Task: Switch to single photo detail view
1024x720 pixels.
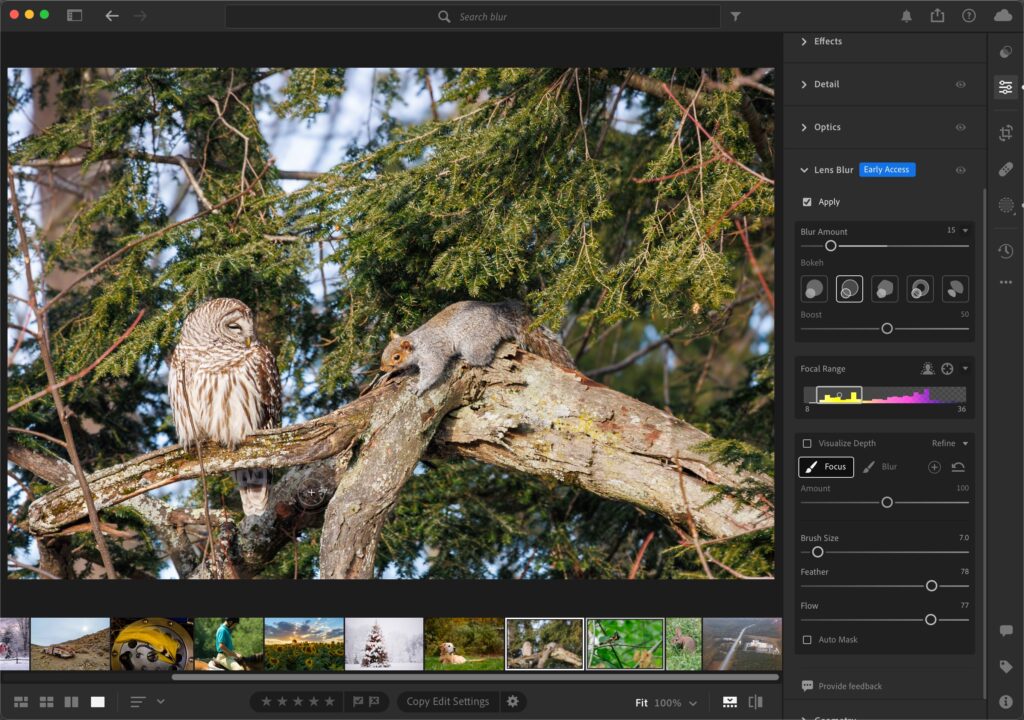Action: click(x=97, y=702)
